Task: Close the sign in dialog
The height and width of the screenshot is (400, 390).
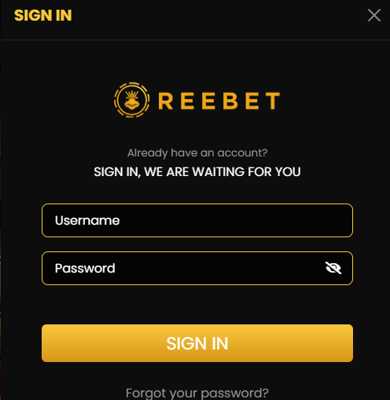Action: (374, 15)
